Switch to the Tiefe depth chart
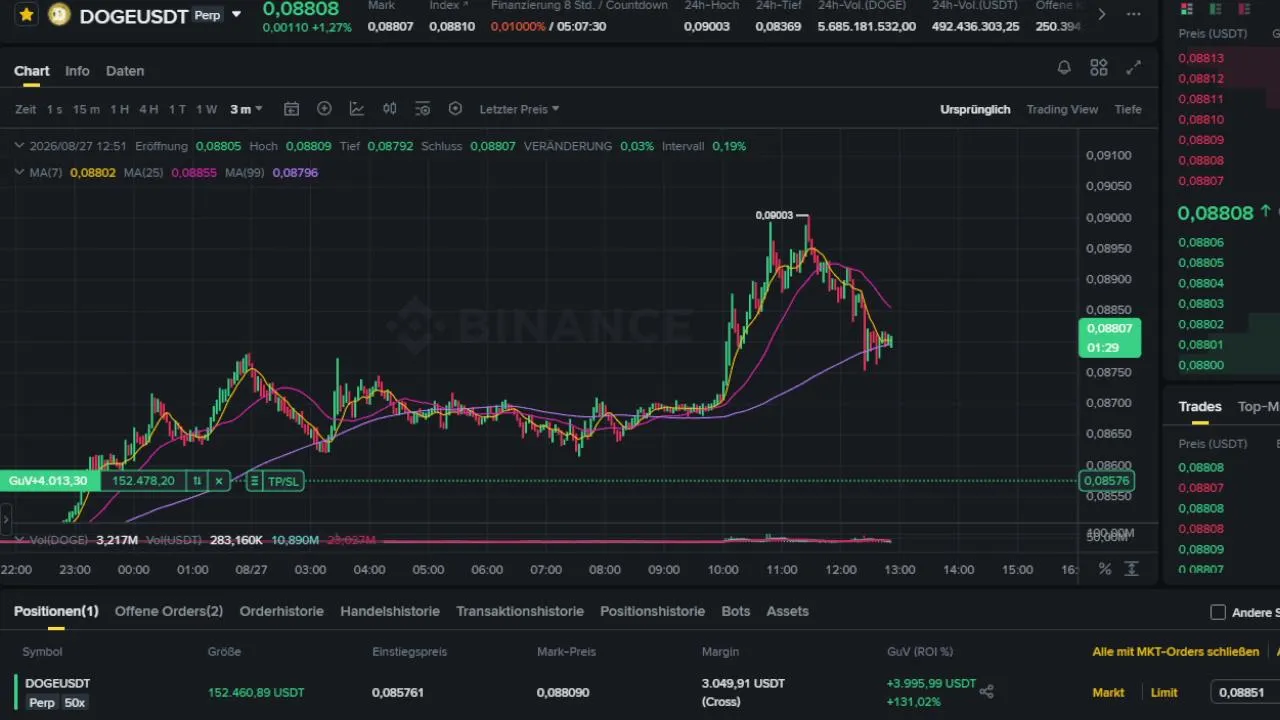Viewport: 1280px width, 720px height. point(1128,109)
